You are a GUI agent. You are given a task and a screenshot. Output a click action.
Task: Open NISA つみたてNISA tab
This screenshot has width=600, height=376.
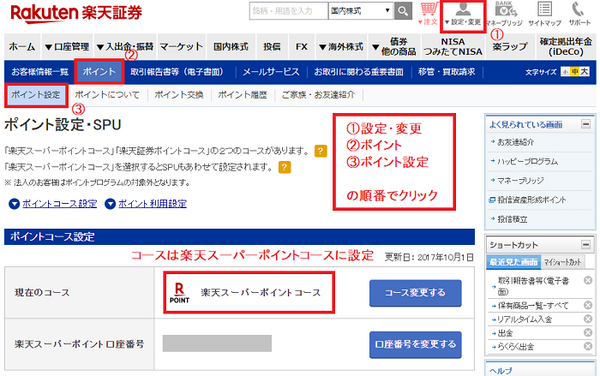453,47
